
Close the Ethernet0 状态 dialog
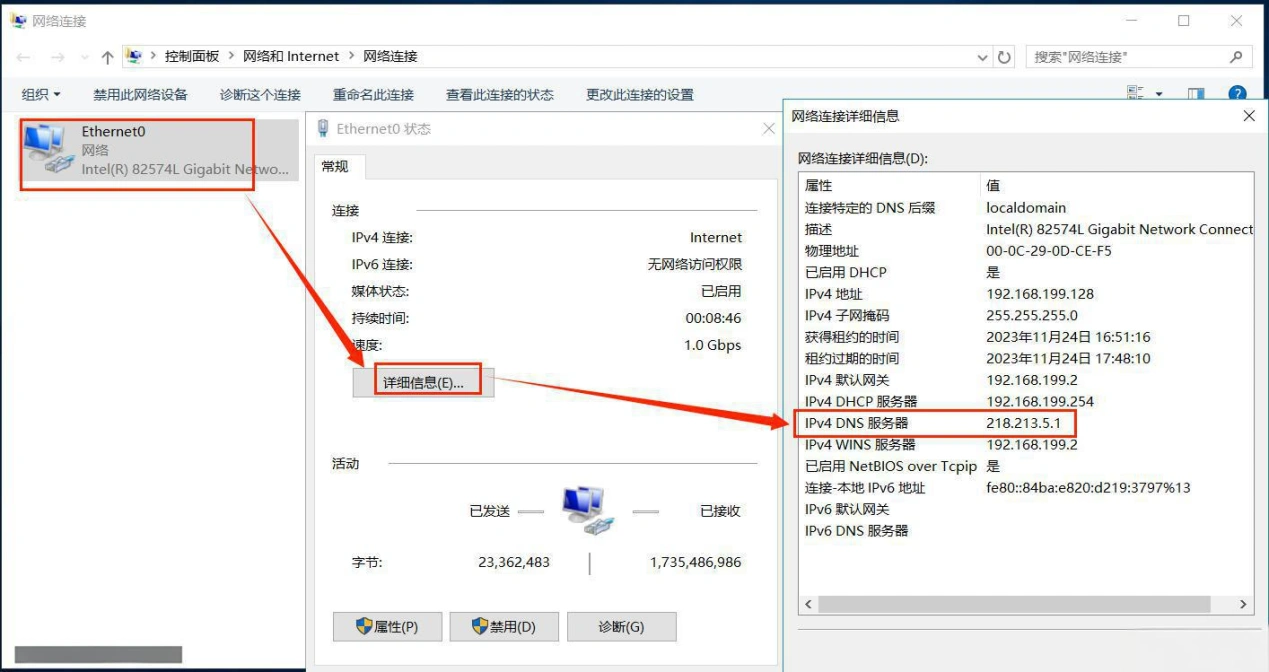click(768, 129)
